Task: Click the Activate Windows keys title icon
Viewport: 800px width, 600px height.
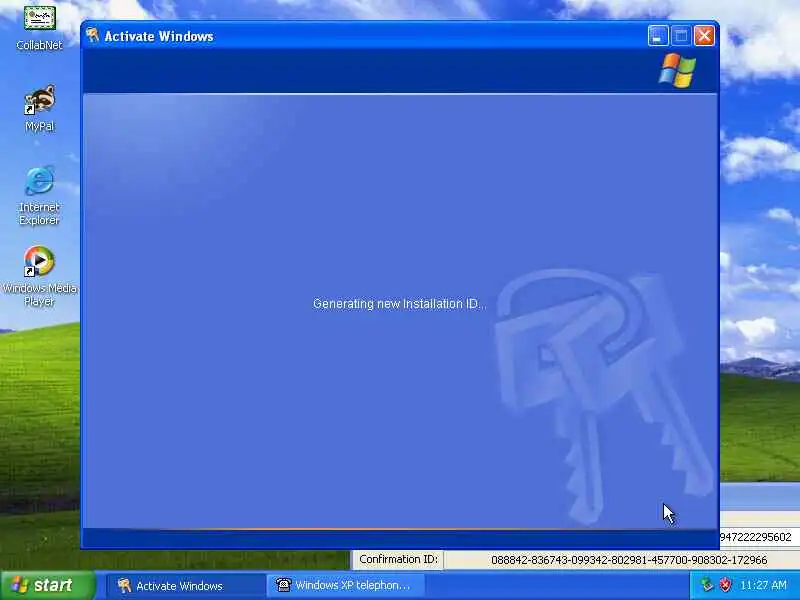Action: coord(92,35)
